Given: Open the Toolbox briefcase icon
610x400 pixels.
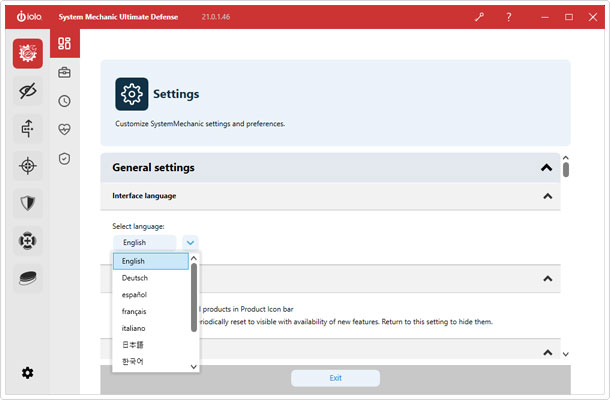Looking at the screenshot, I should pyautogui.click(x=65, y=72).
